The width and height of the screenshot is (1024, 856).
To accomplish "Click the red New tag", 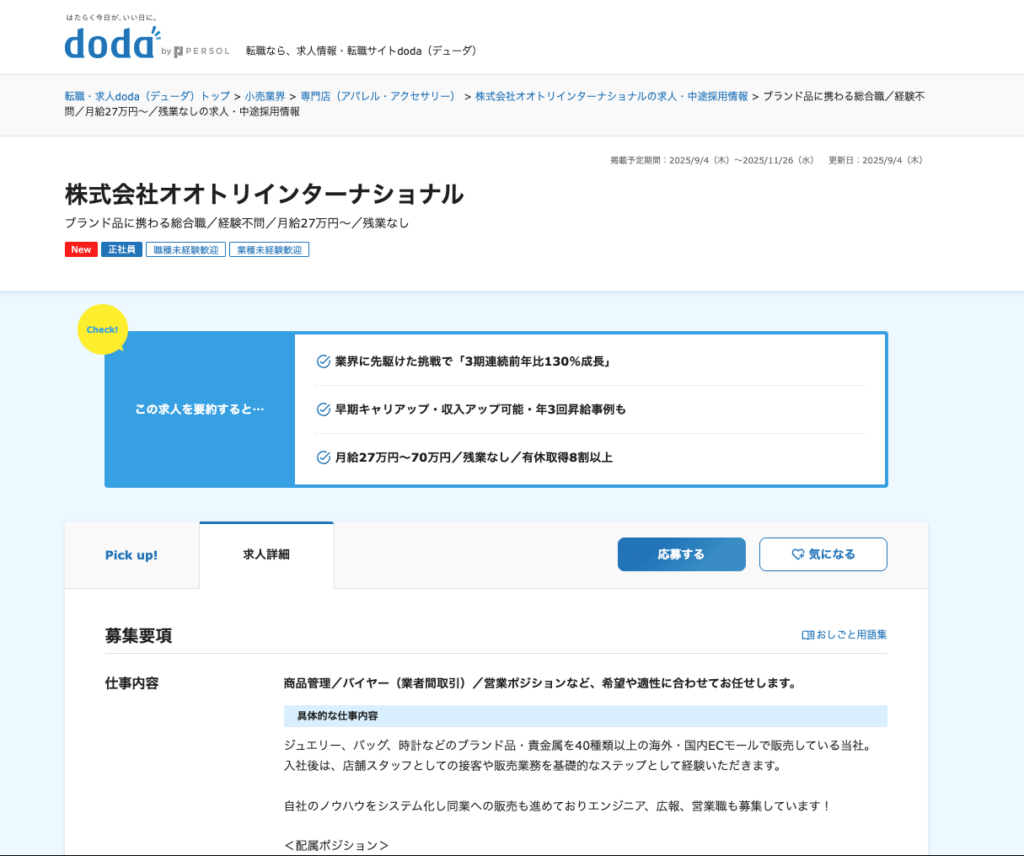I will coord(81,249).
